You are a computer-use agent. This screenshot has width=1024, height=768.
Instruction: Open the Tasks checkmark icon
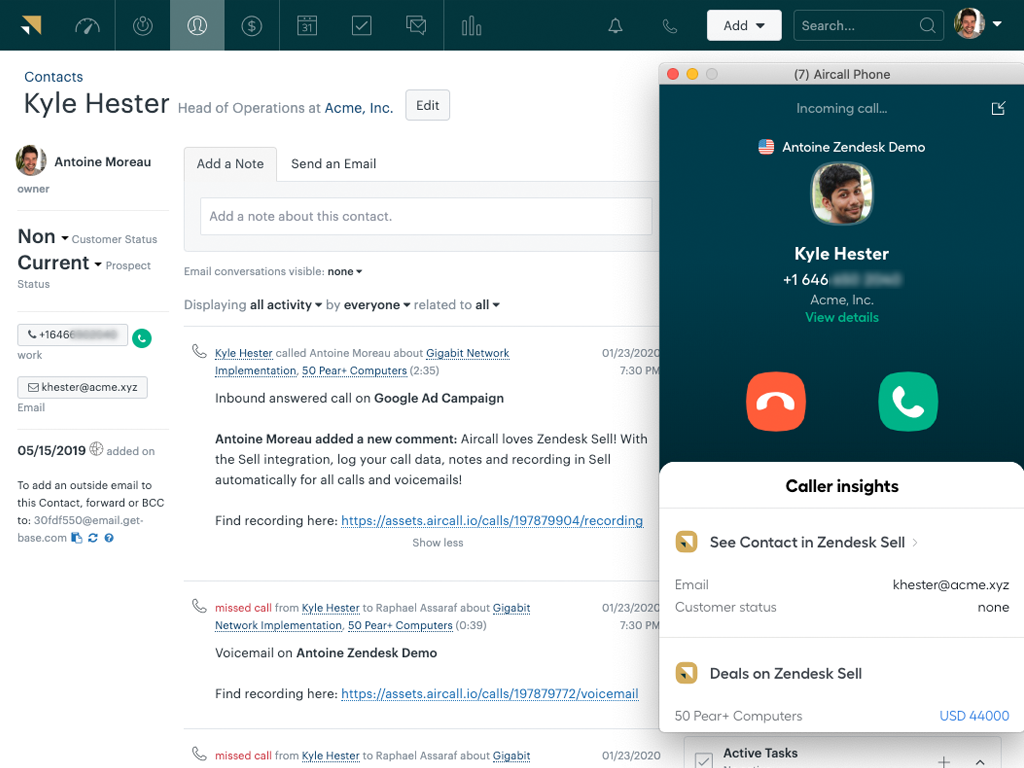coord(361,25)
